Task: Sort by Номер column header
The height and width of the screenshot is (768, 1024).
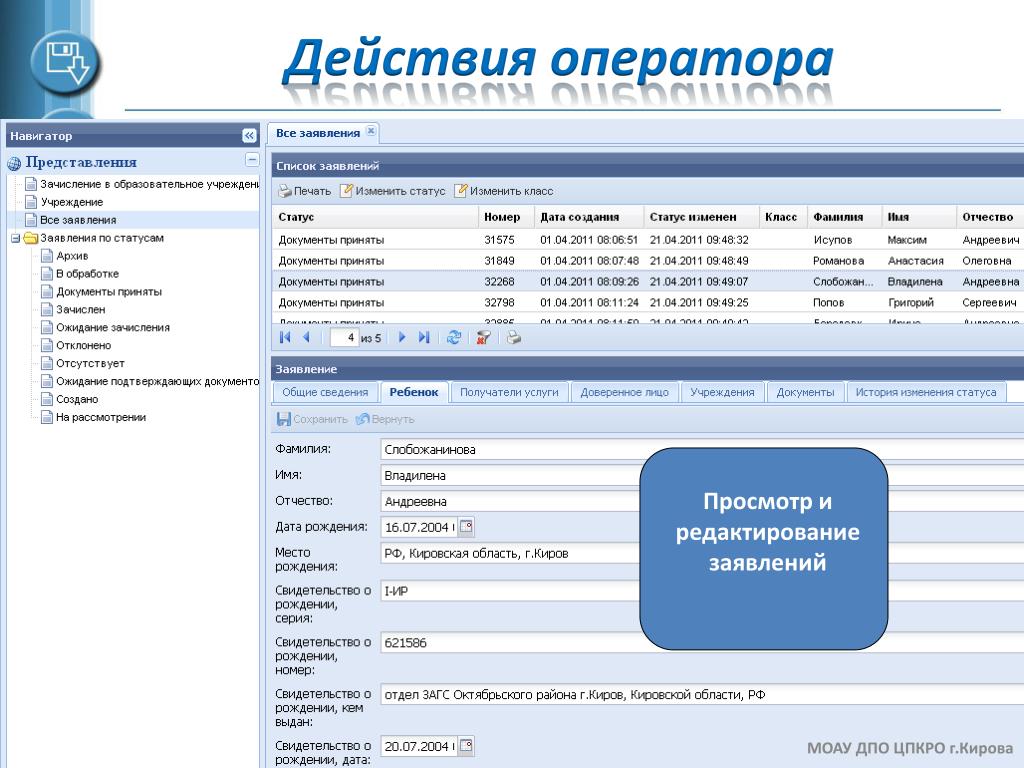Action: pos(506,217)
